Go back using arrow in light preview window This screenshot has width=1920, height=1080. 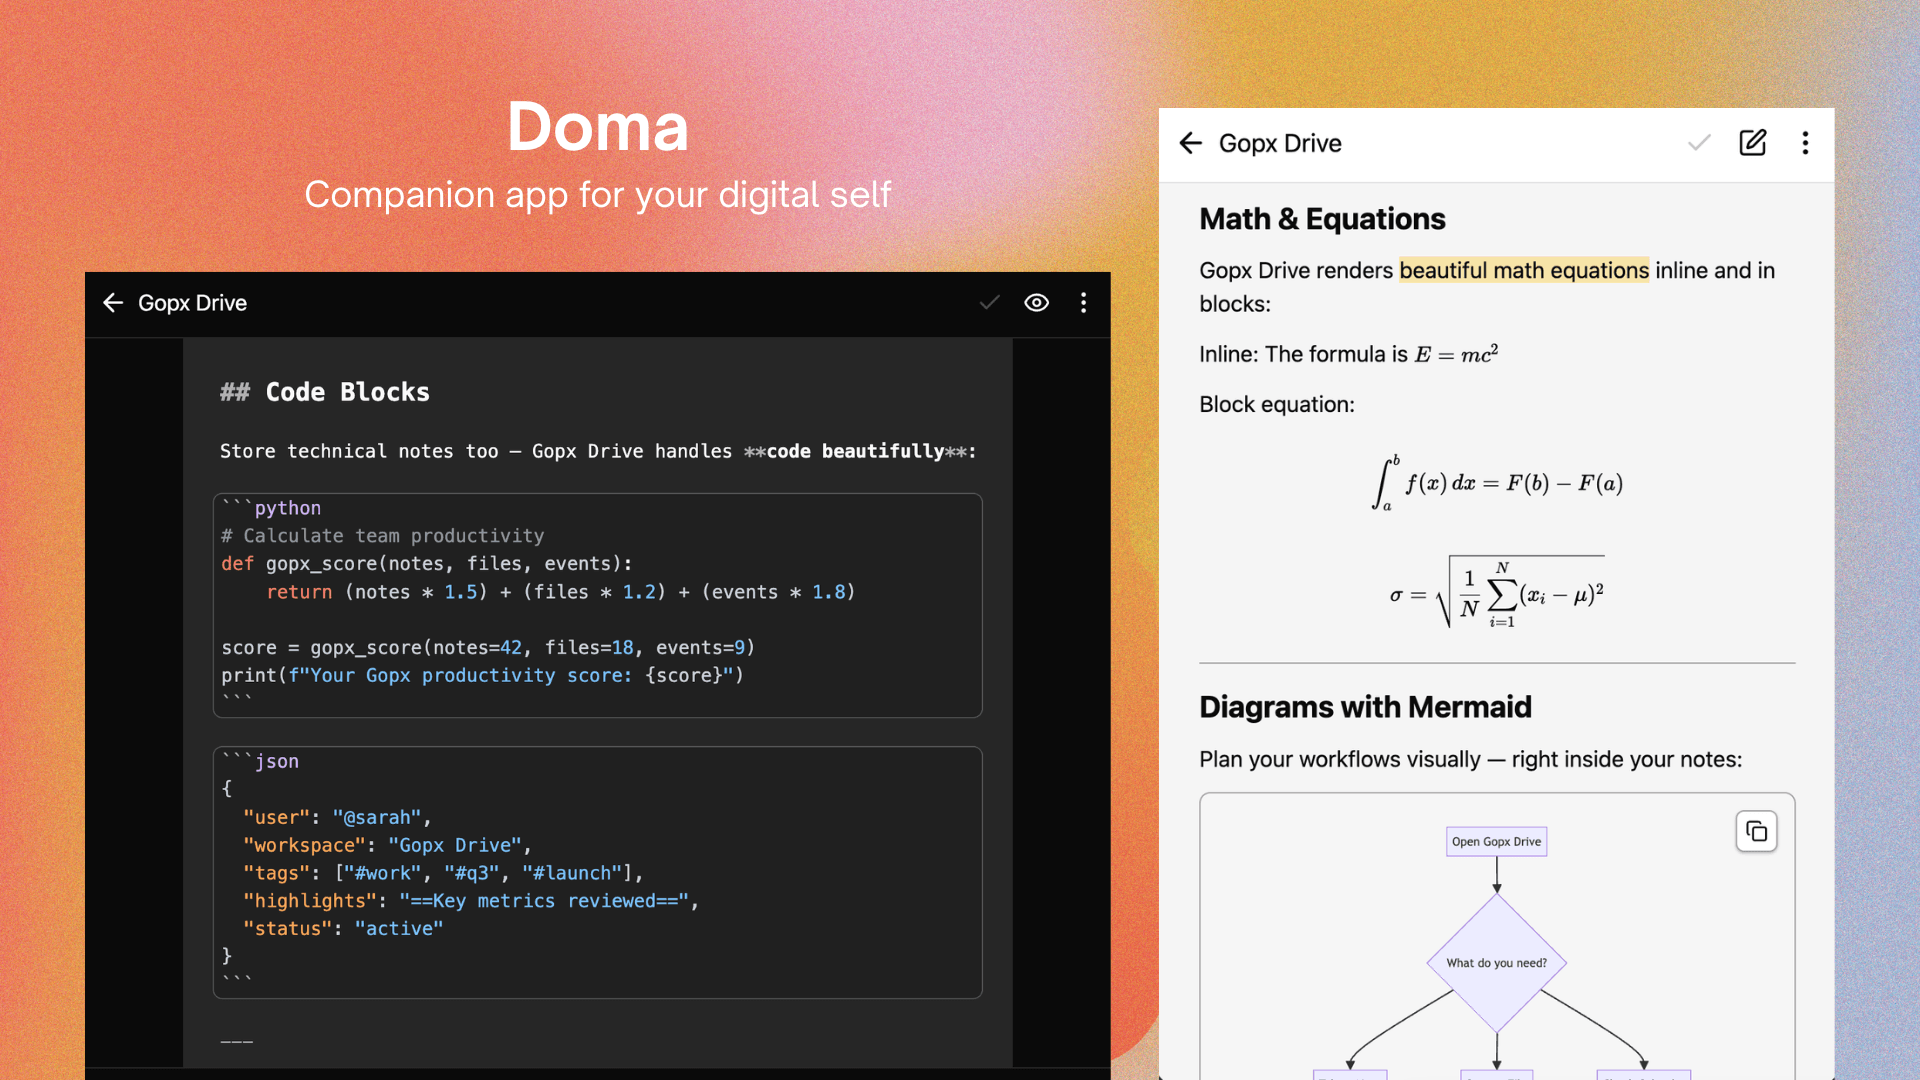(x=1190, y=143)
